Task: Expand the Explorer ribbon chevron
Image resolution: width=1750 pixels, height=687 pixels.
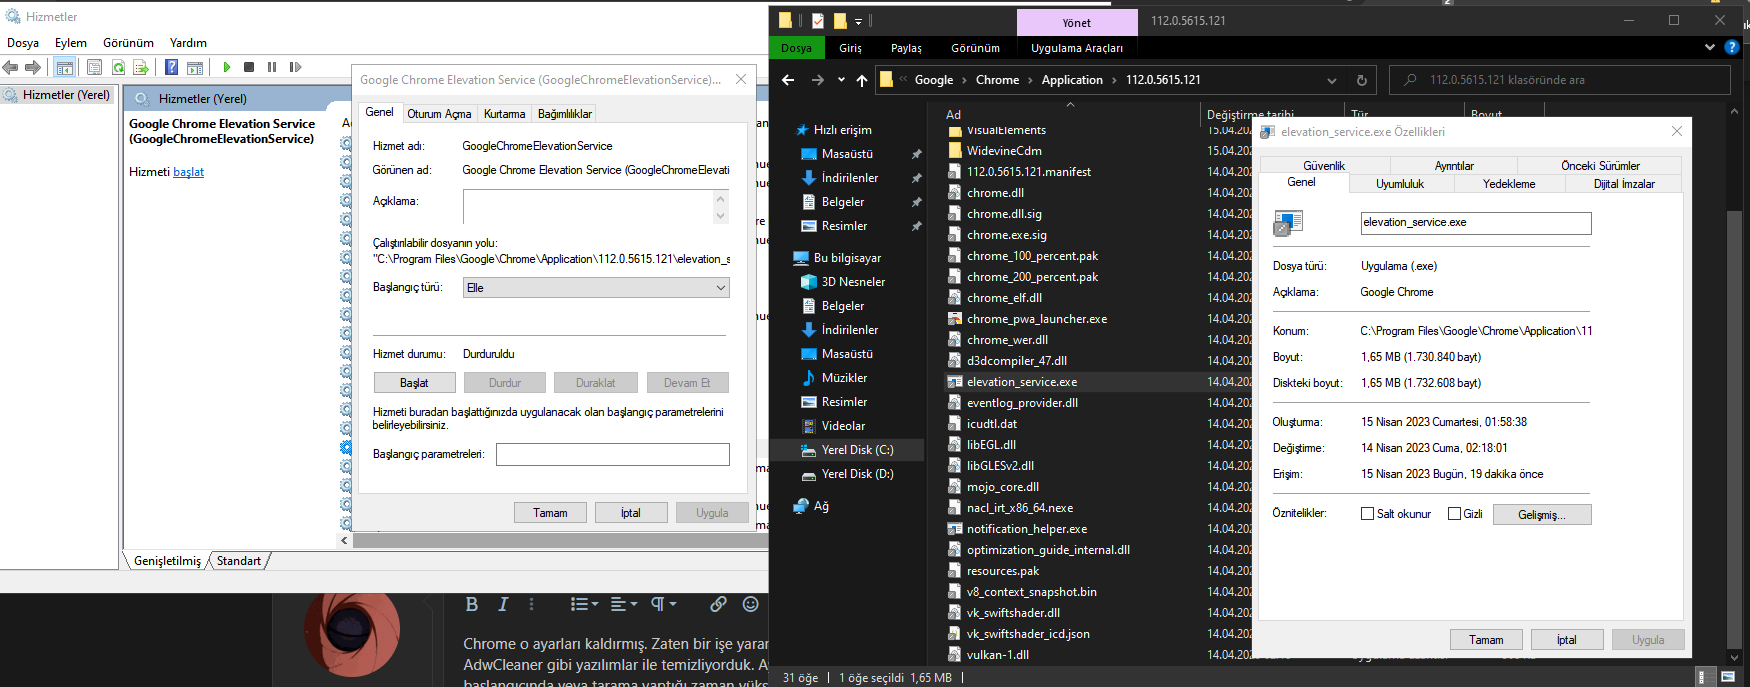Action: click(x=1709, y=47)
